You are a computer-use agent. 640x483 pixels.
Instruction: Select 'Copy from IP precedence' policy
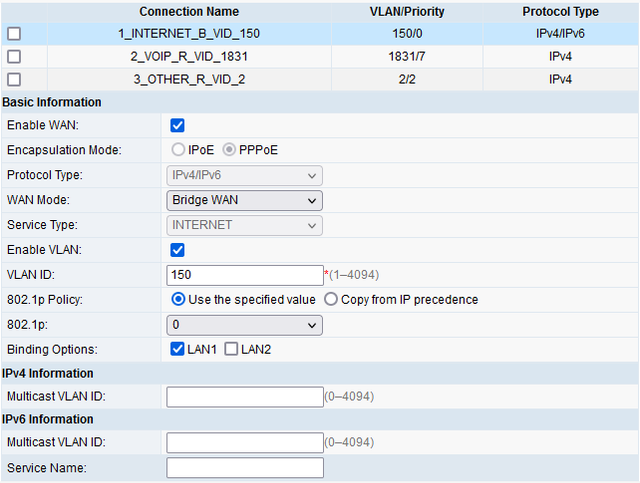331,300
